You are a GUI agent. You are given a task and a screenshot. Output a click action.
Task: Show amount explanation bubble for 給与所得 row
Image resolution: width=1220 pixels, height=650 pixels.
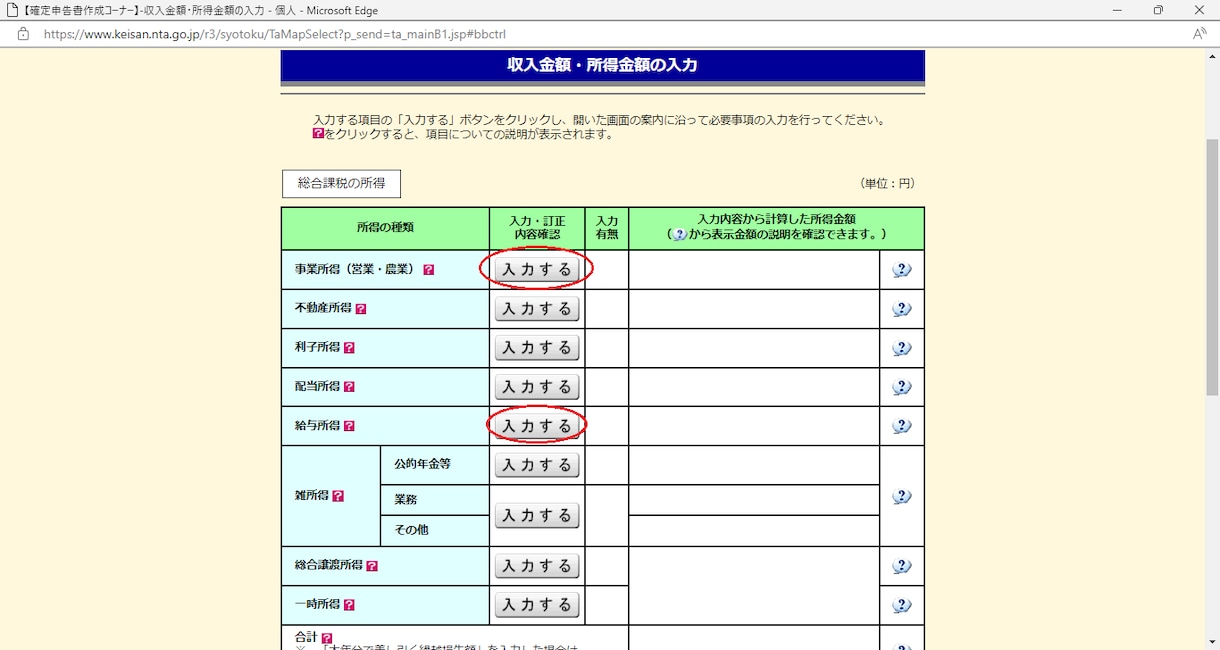coord(902,426)
